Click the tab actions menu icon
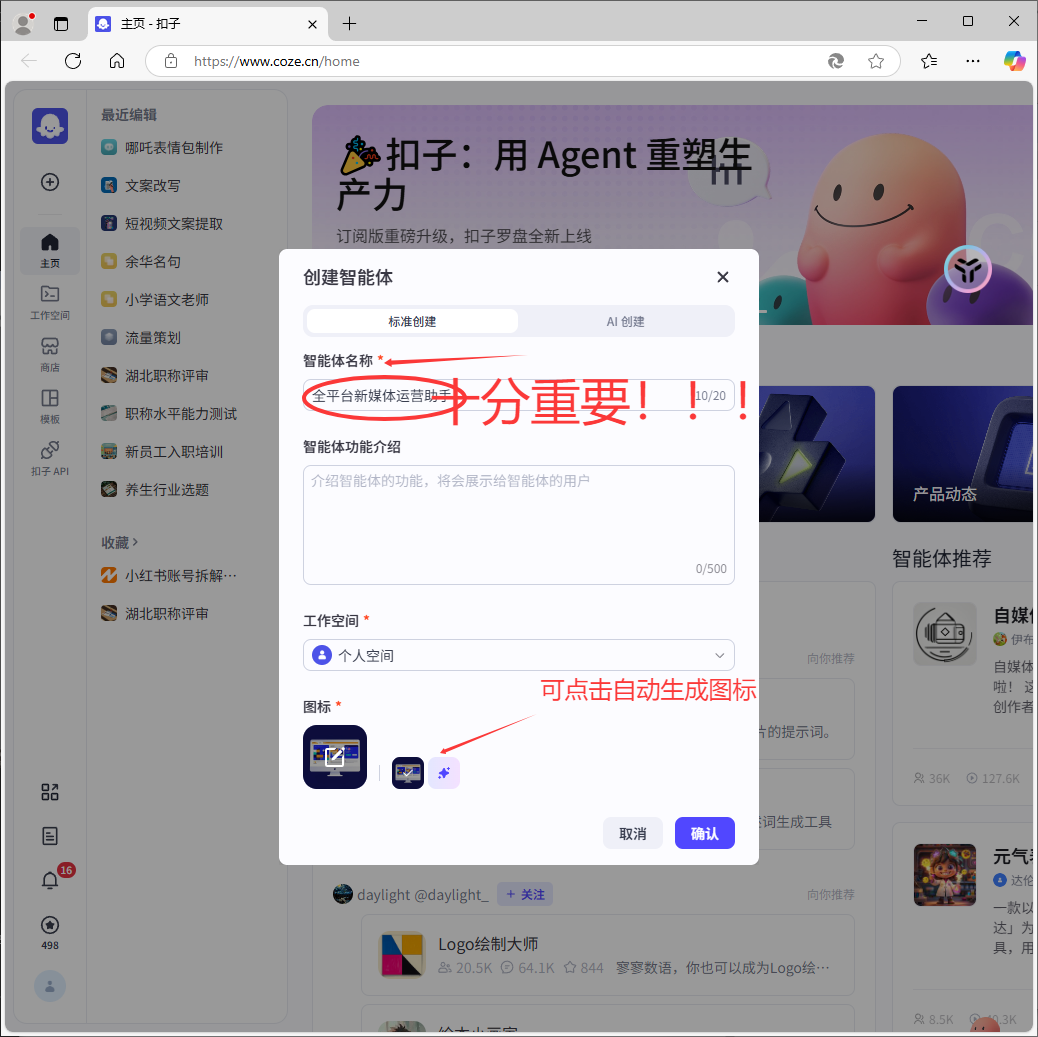This screenshot has height=1037, width=1038. click(61, 25)
